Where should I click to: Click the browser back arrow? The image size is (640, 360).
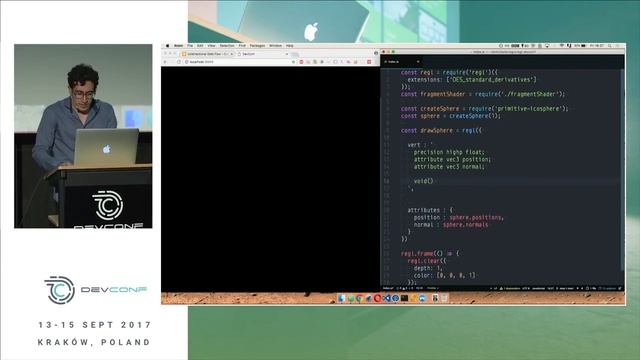pos(165,62)
